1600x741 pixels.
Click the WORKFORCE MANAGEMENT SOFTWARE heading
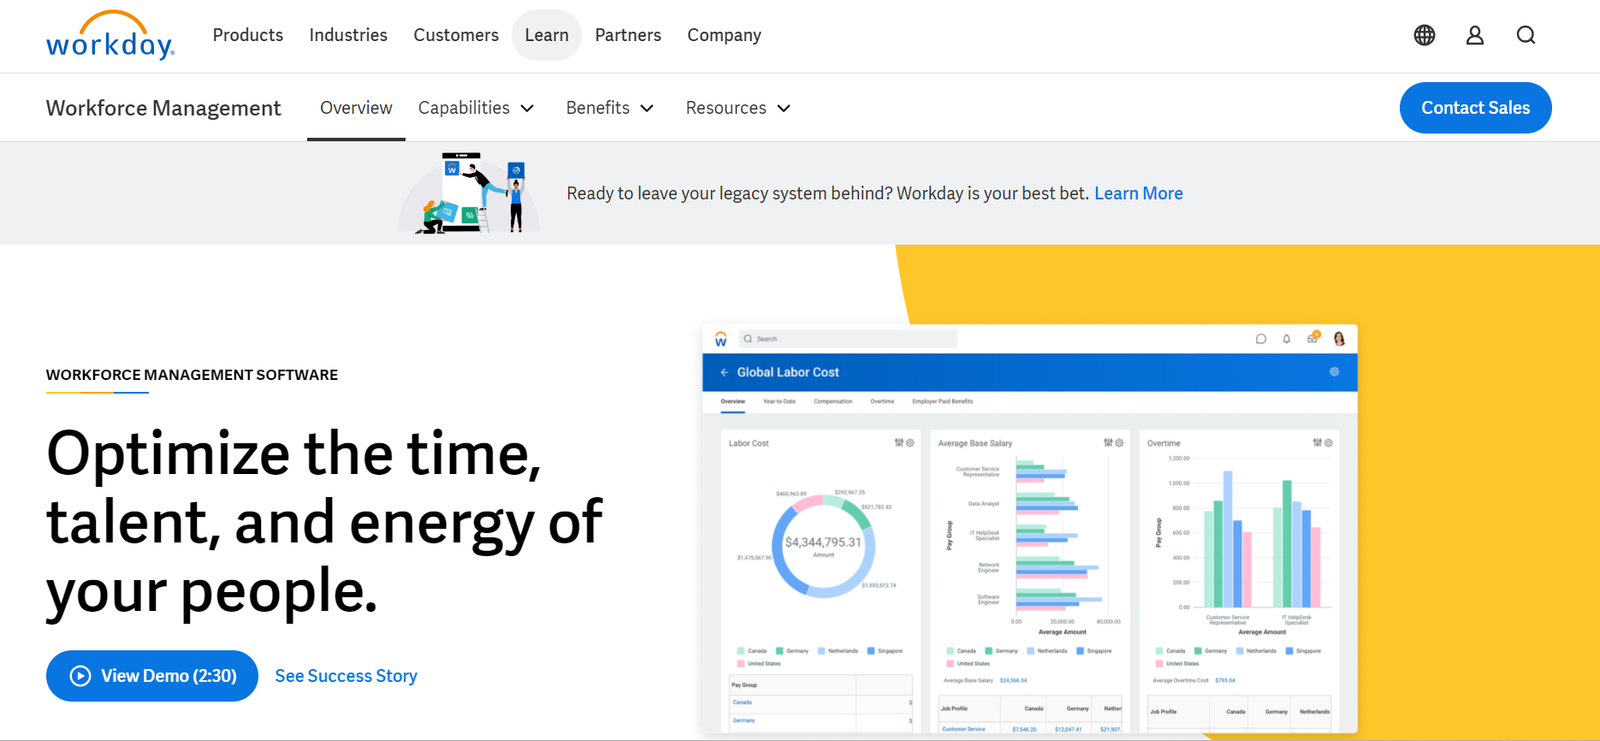click(192, 375)
